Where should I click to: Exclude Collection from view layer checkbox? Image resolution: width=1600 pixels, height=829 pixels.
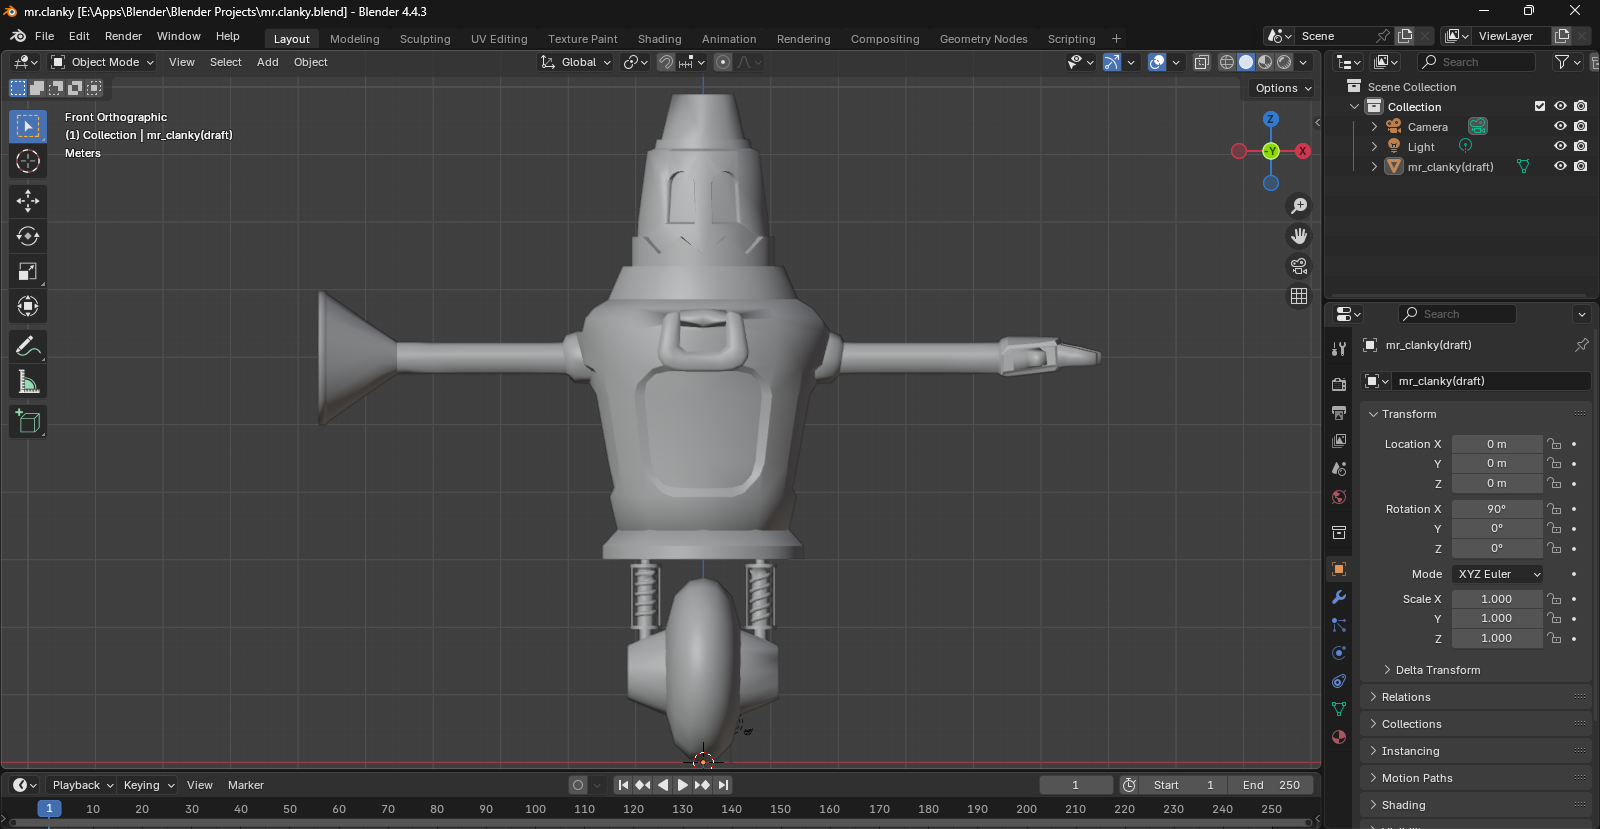1540,107
